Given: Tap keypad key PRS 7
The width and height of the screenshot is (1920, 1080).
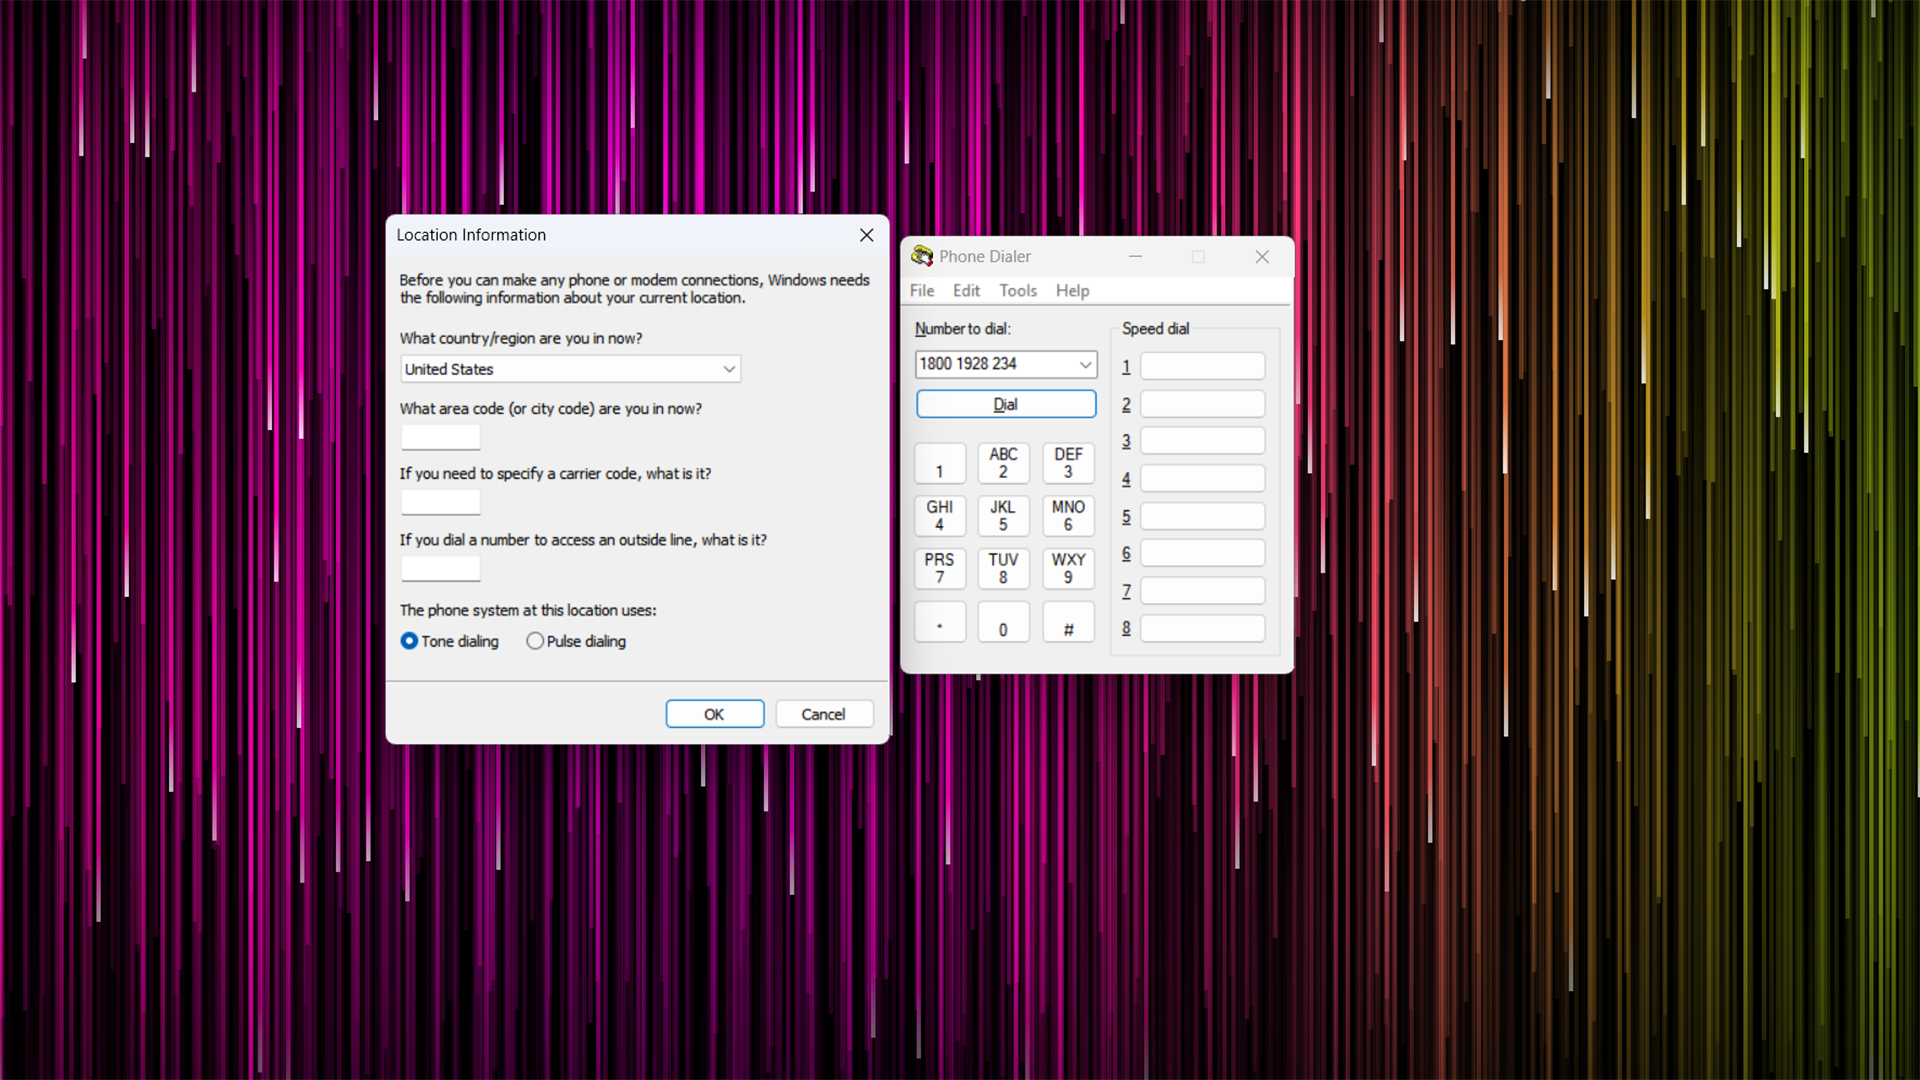Looking at the screenshot, I should [x=939, y=569].
